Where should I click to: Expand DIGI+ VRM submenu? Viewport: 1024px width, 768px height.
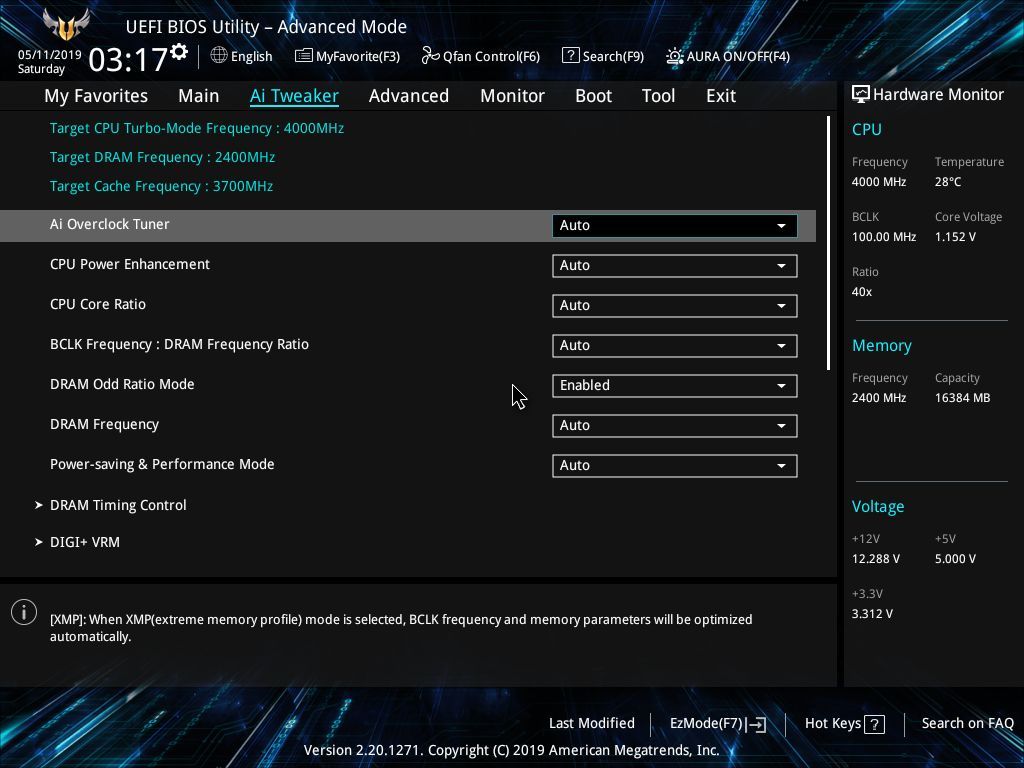tap(84, 542)
